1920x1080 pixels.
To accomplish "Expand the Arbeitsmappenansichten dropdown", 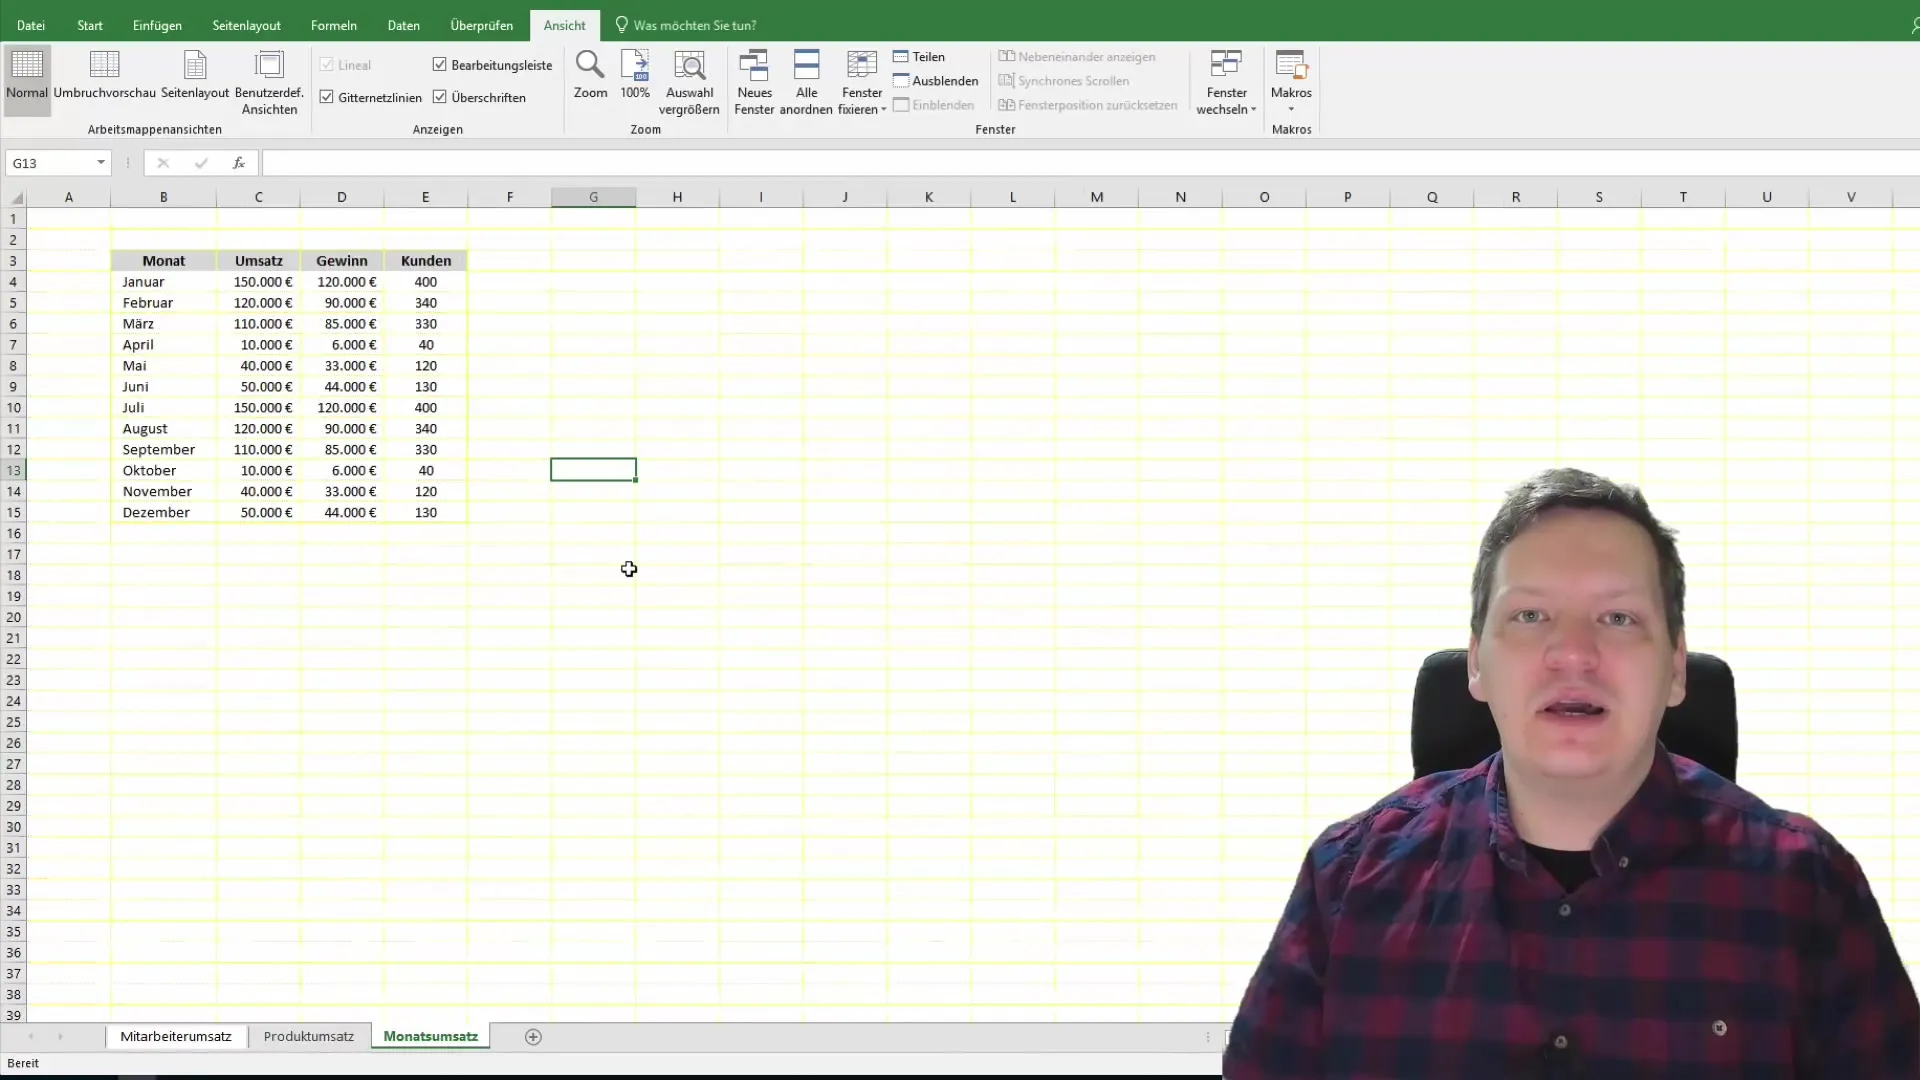I will tap(154, 128).
